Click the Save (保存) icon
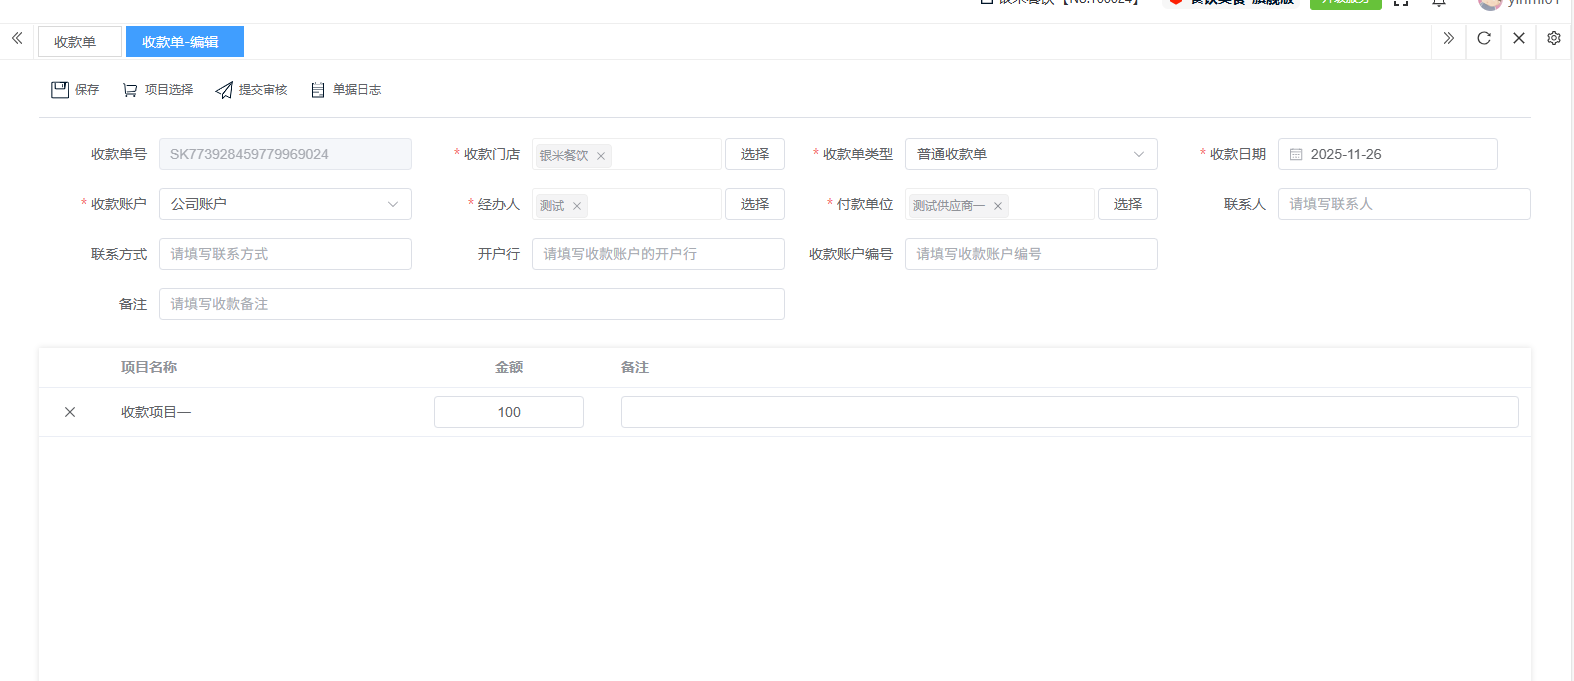The height and width of the screenshot is (681, 1574). pyautogui.click(x=60, y=90)
